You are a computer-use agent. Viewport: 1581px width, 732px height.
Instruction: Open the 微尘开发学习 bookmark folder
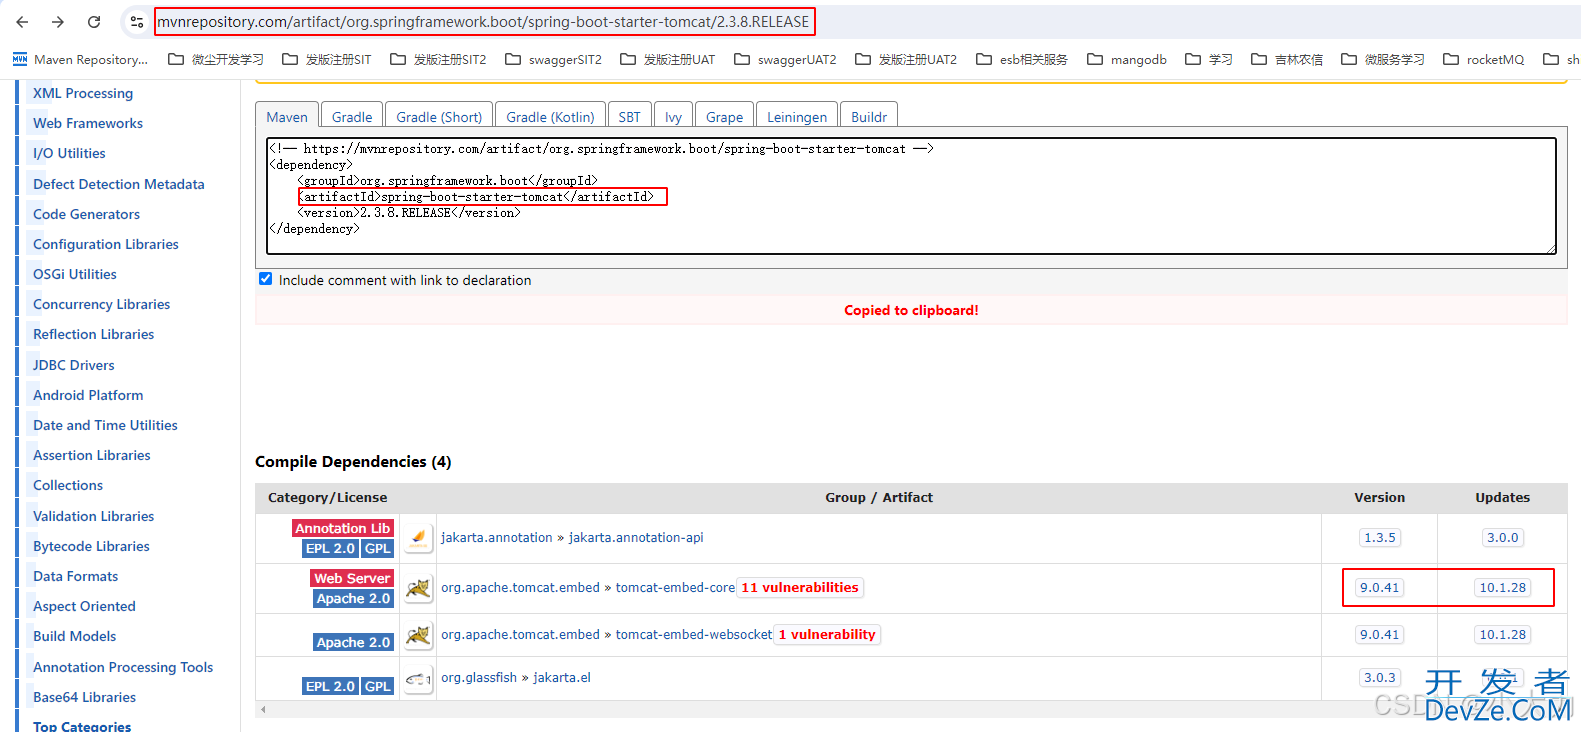coord(216,59)
